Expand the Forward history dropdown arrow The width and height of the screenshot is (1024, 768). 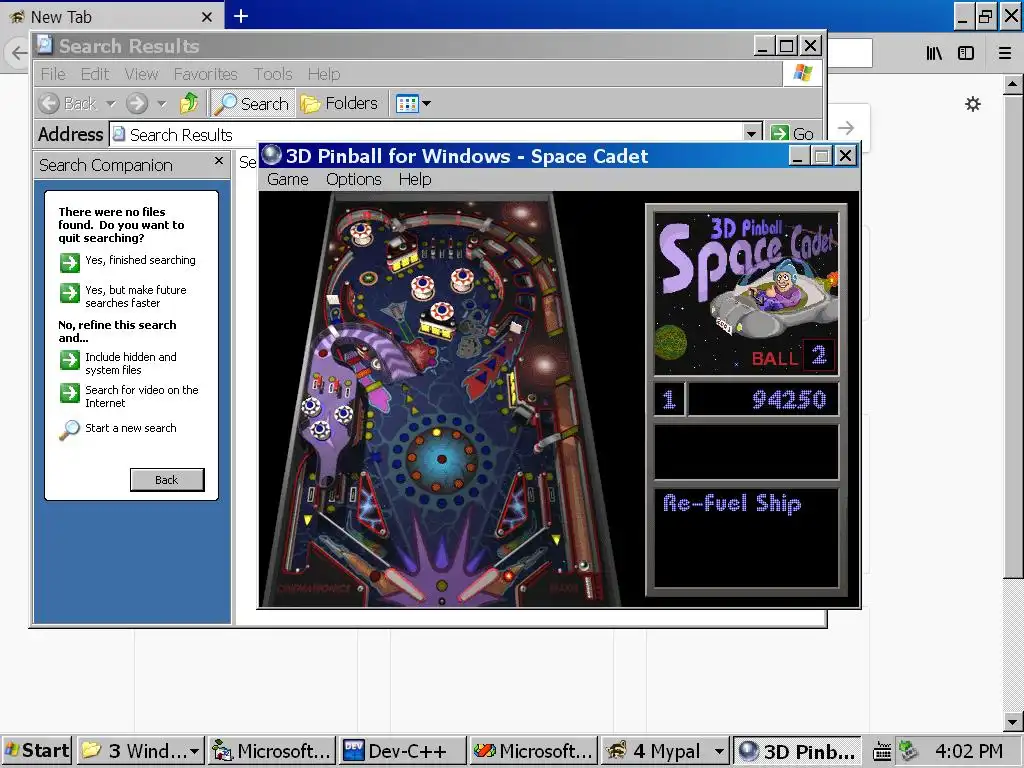pos(162,103)
